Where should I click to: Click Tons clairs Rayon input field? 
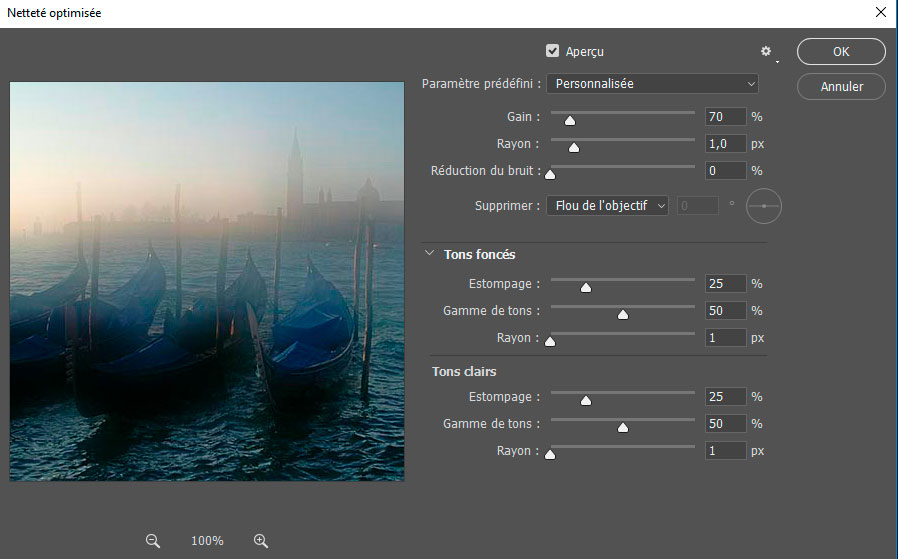tap(725, 451)
